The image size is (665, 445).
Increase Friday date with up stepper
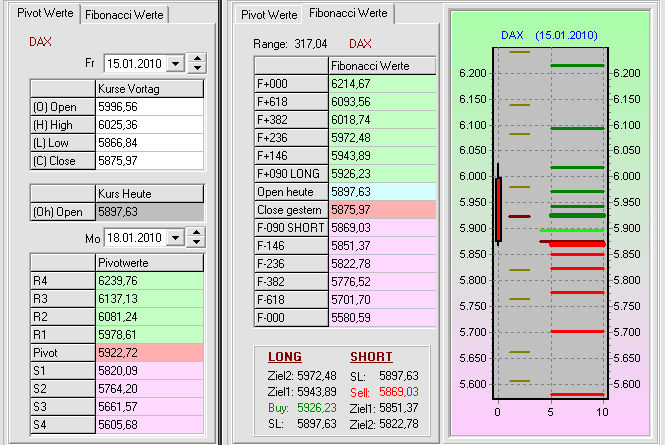(x=197, y=59)
